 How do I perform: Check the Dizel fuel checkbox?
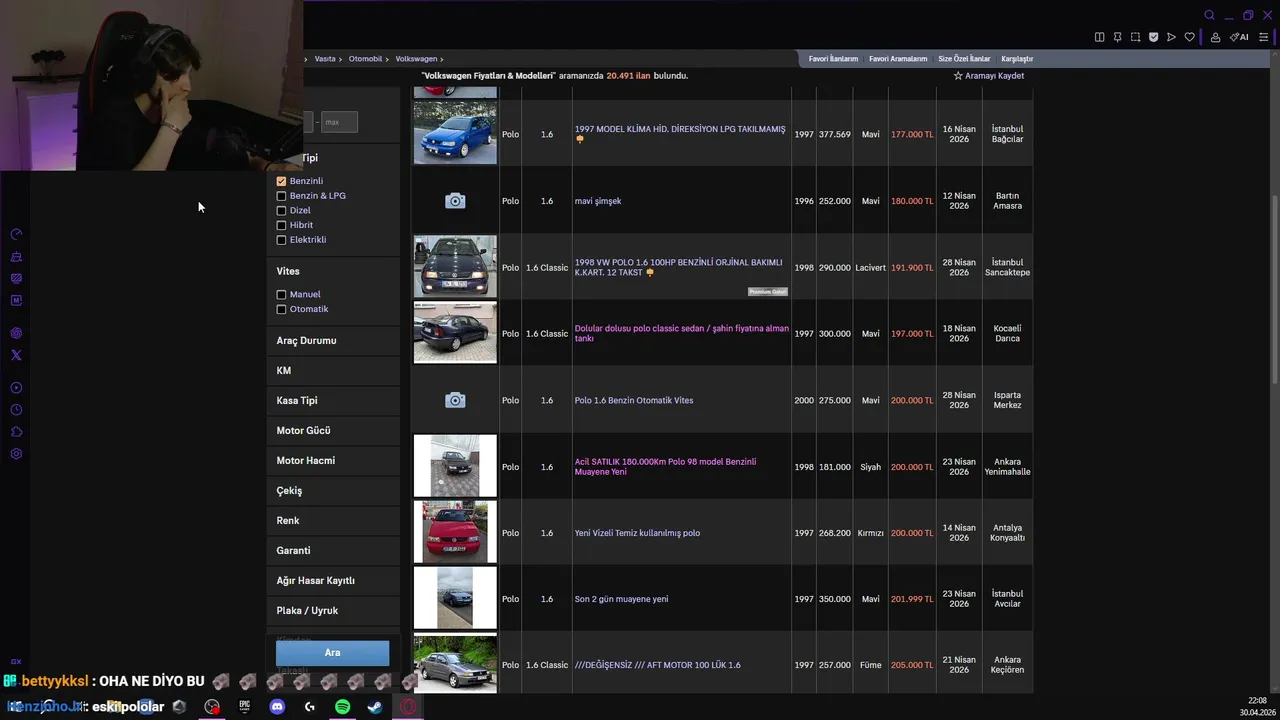point(281,211)
